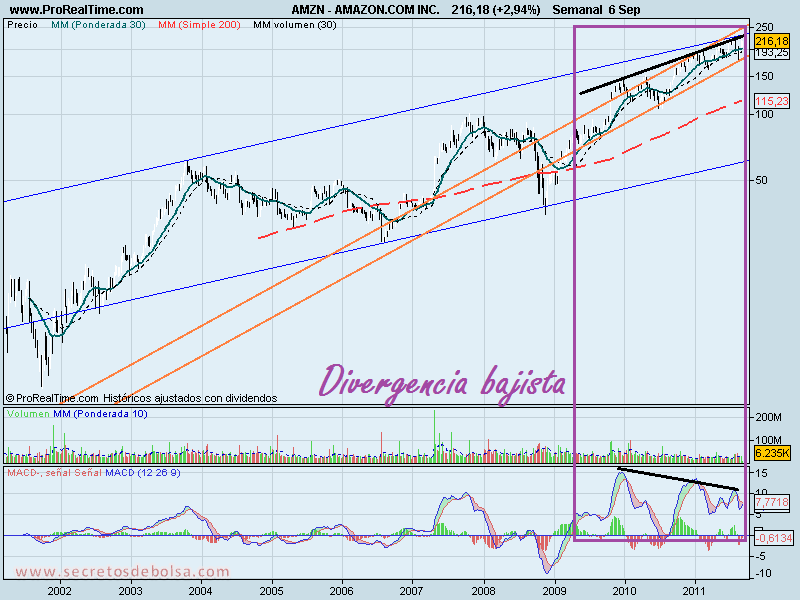This screenshot has height=600, width=800.
Task: Click the www.ProRealTime.com header text
Action: point(76,10)
